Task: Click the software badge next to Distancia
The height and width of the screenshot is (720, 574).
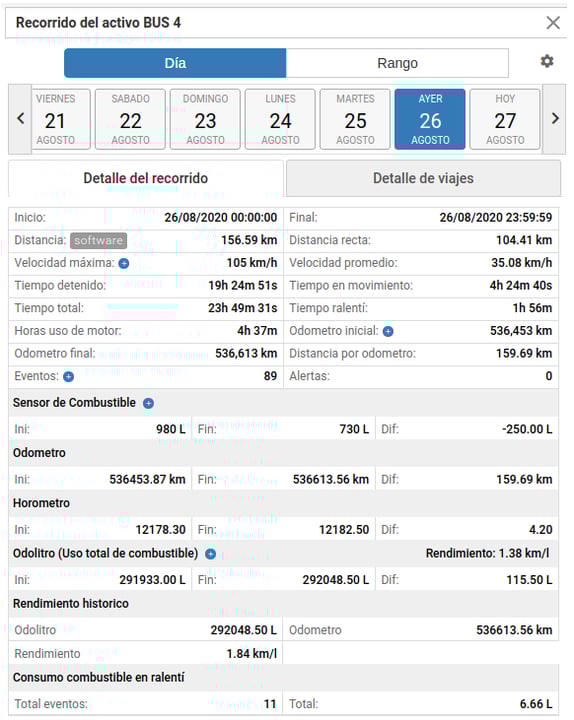Action: pyautogui.click(x=99, y=241)
